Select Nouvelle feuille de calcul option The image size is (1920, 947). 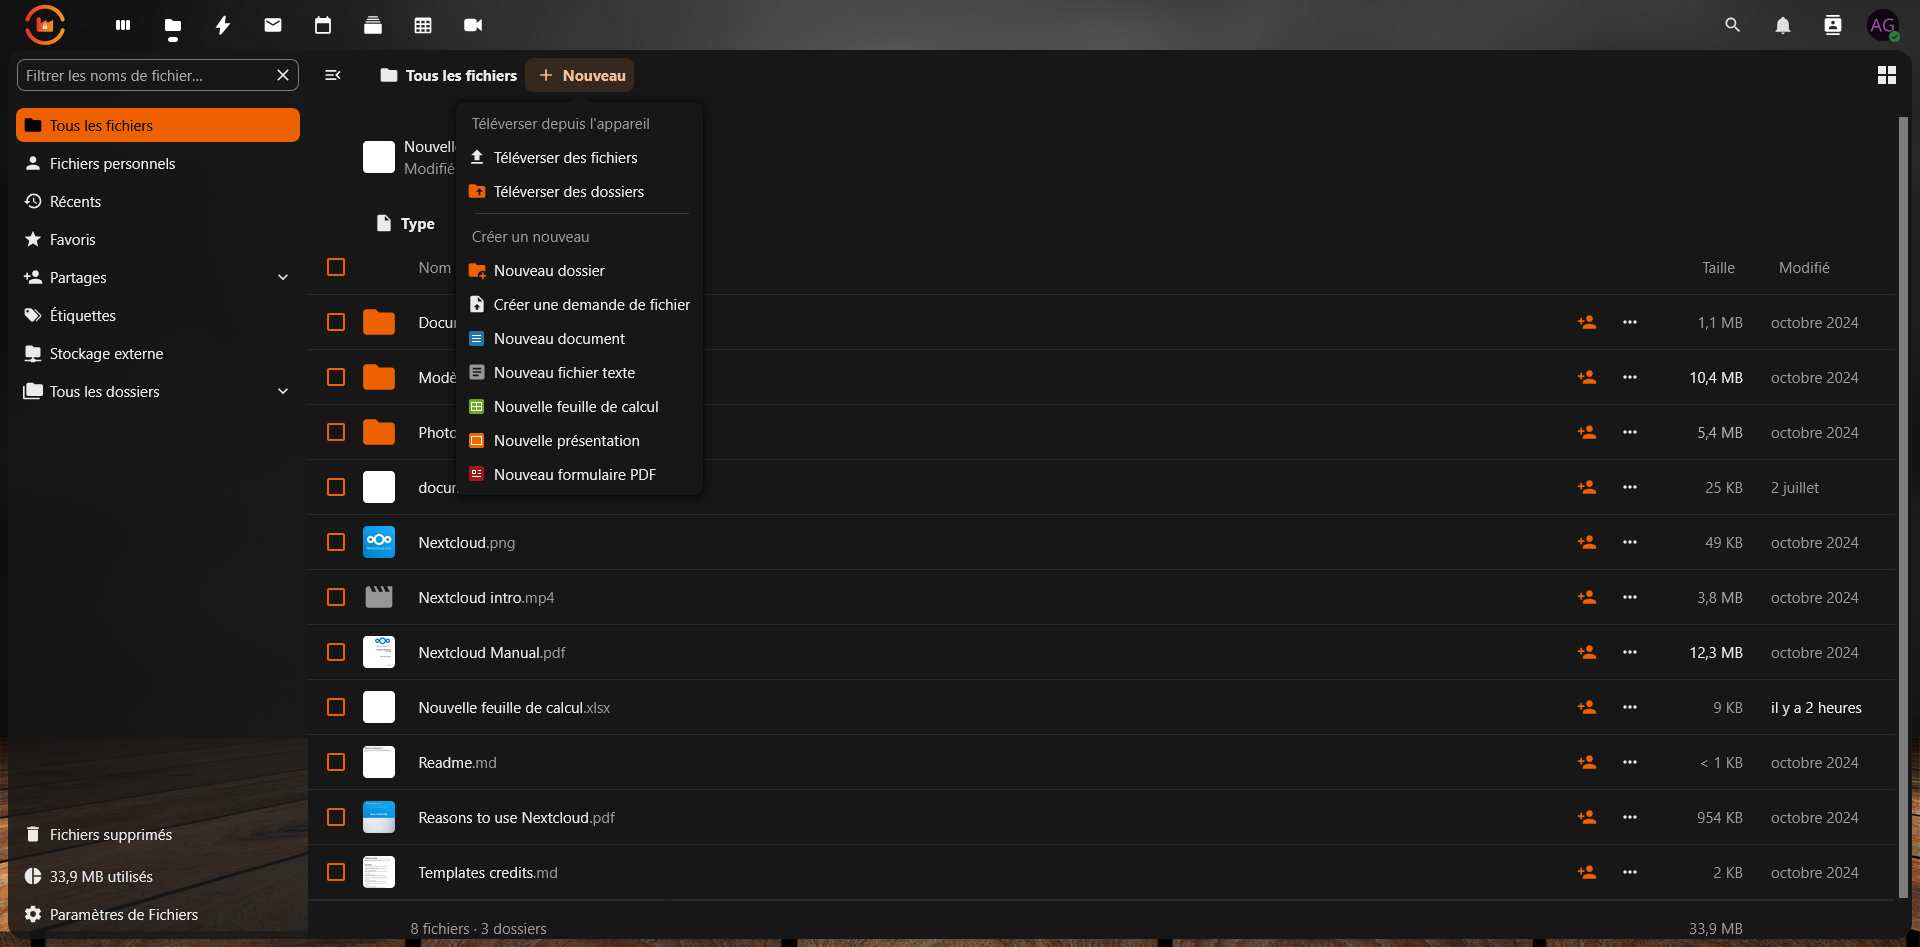point(576,407)
